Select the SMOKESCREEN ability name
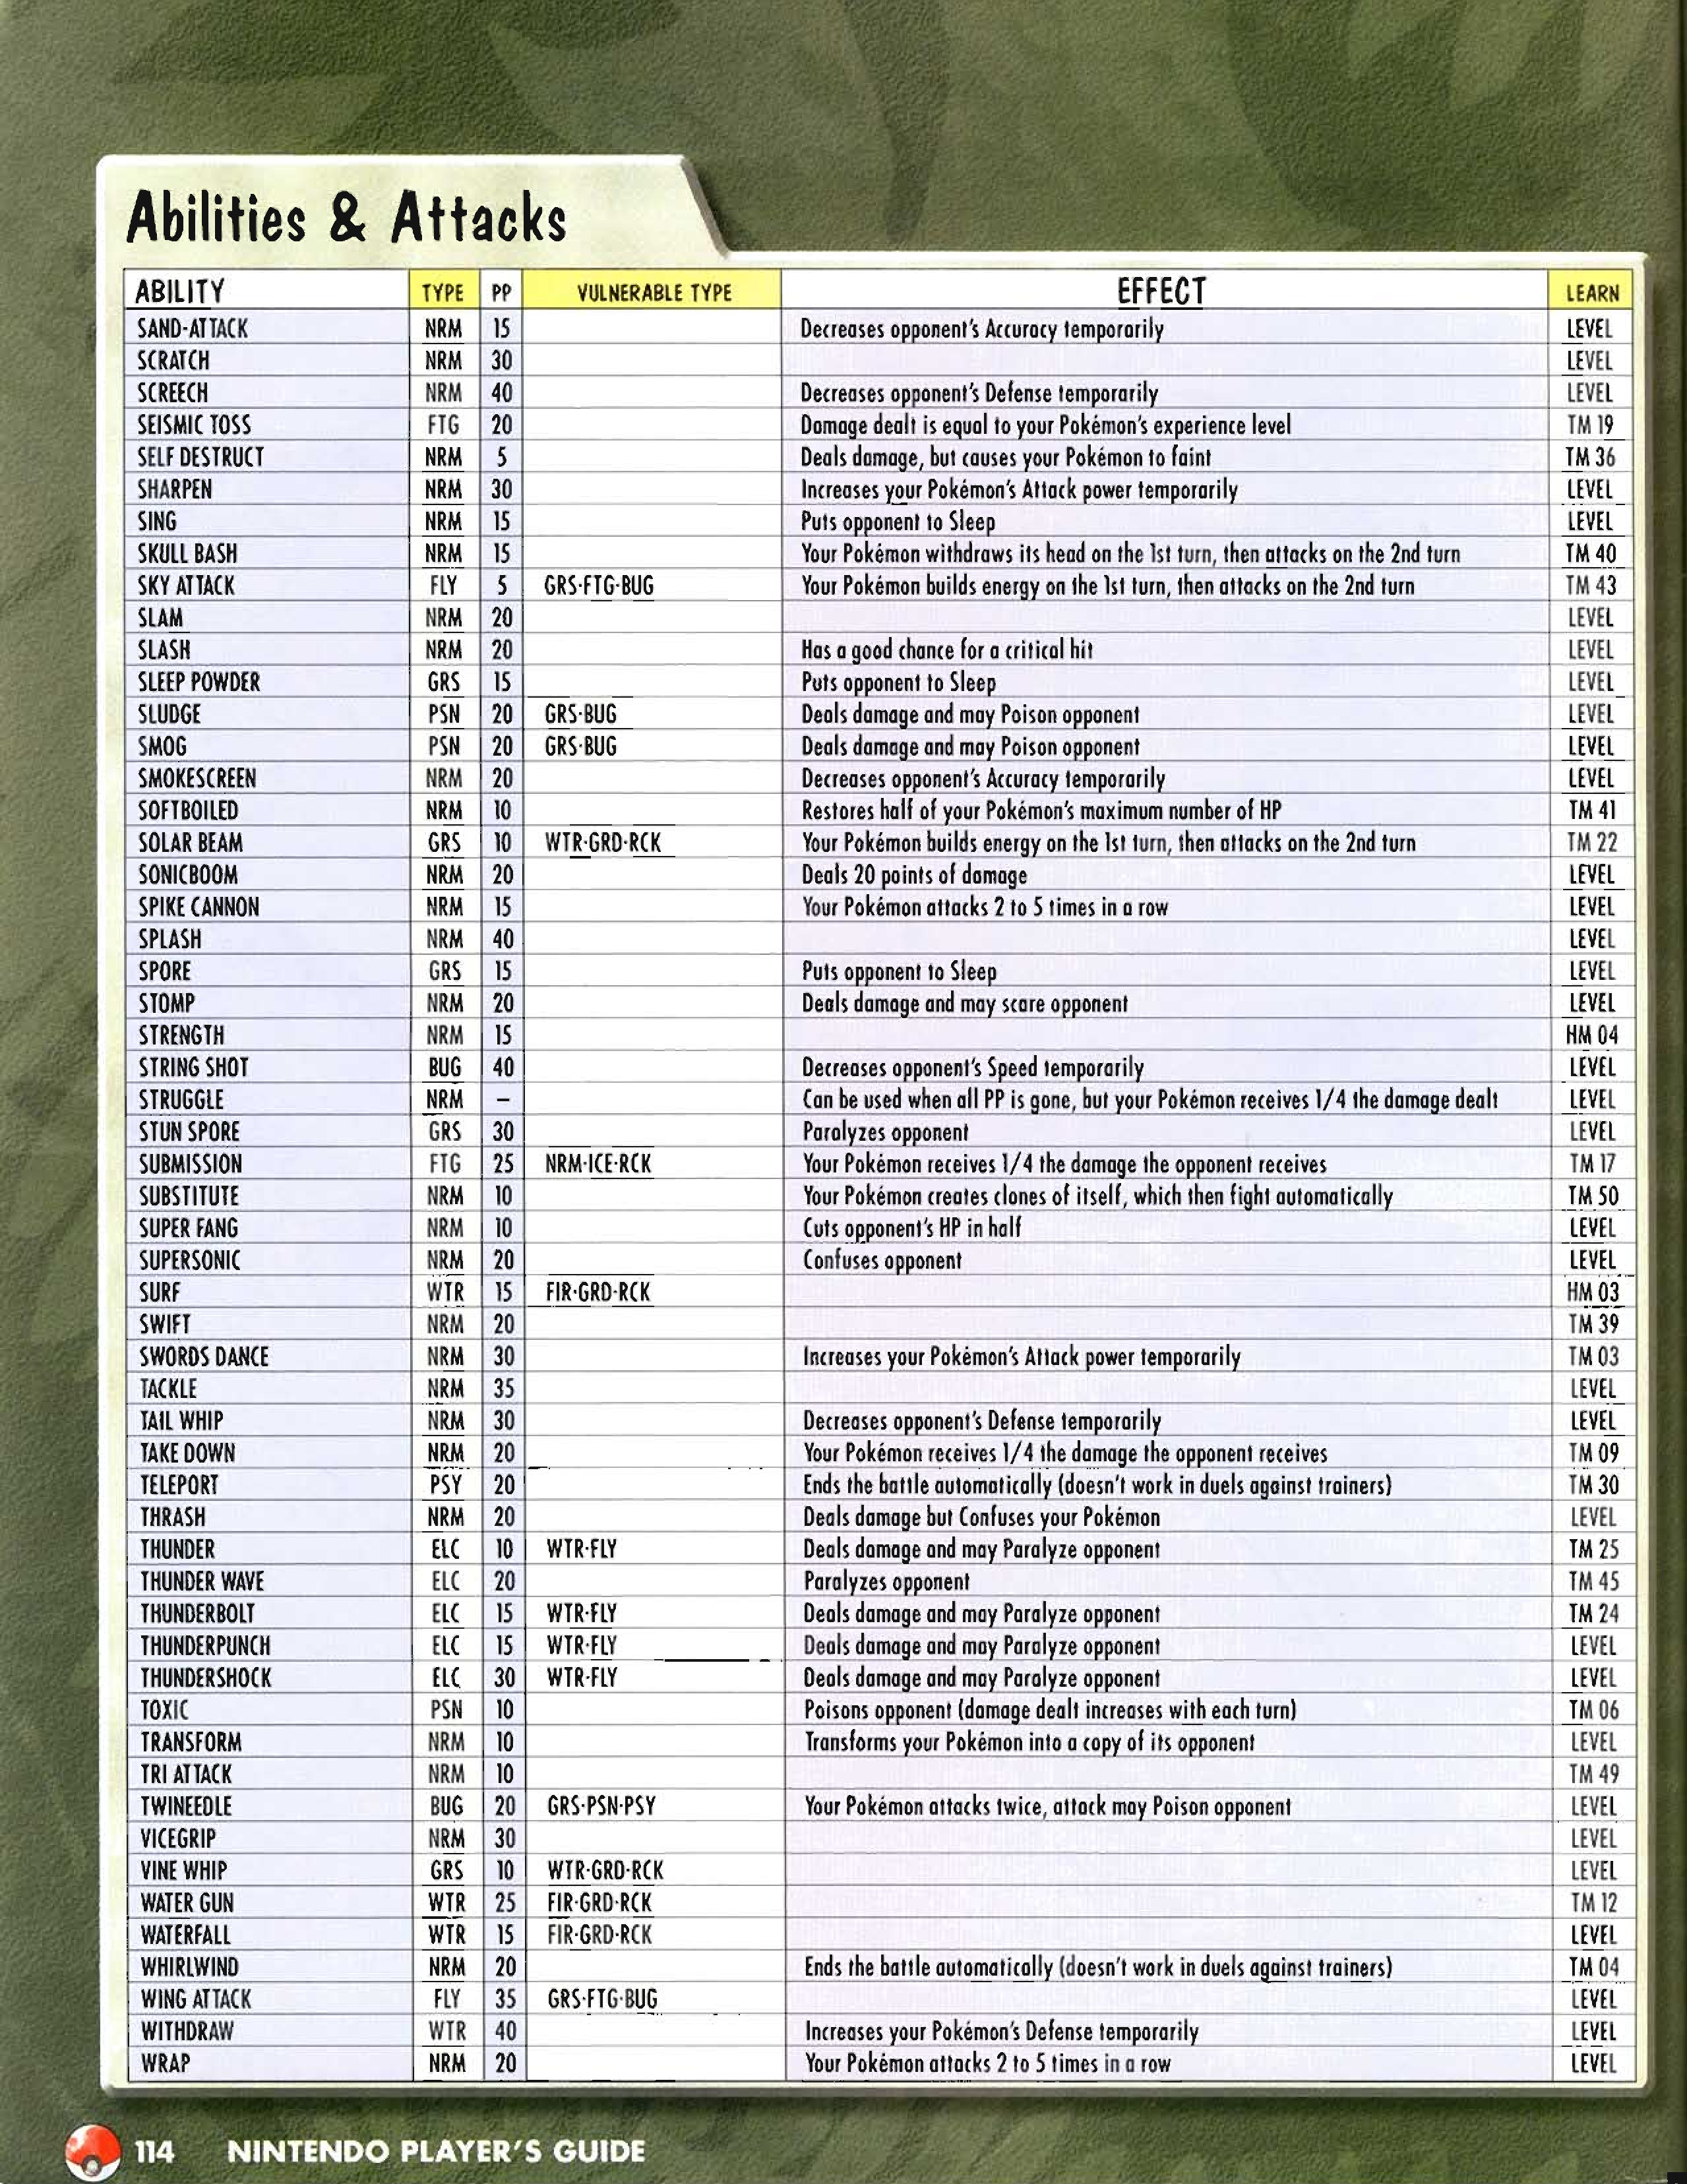The height and width of the screenshot is (2184, 1687). (197, 778)
